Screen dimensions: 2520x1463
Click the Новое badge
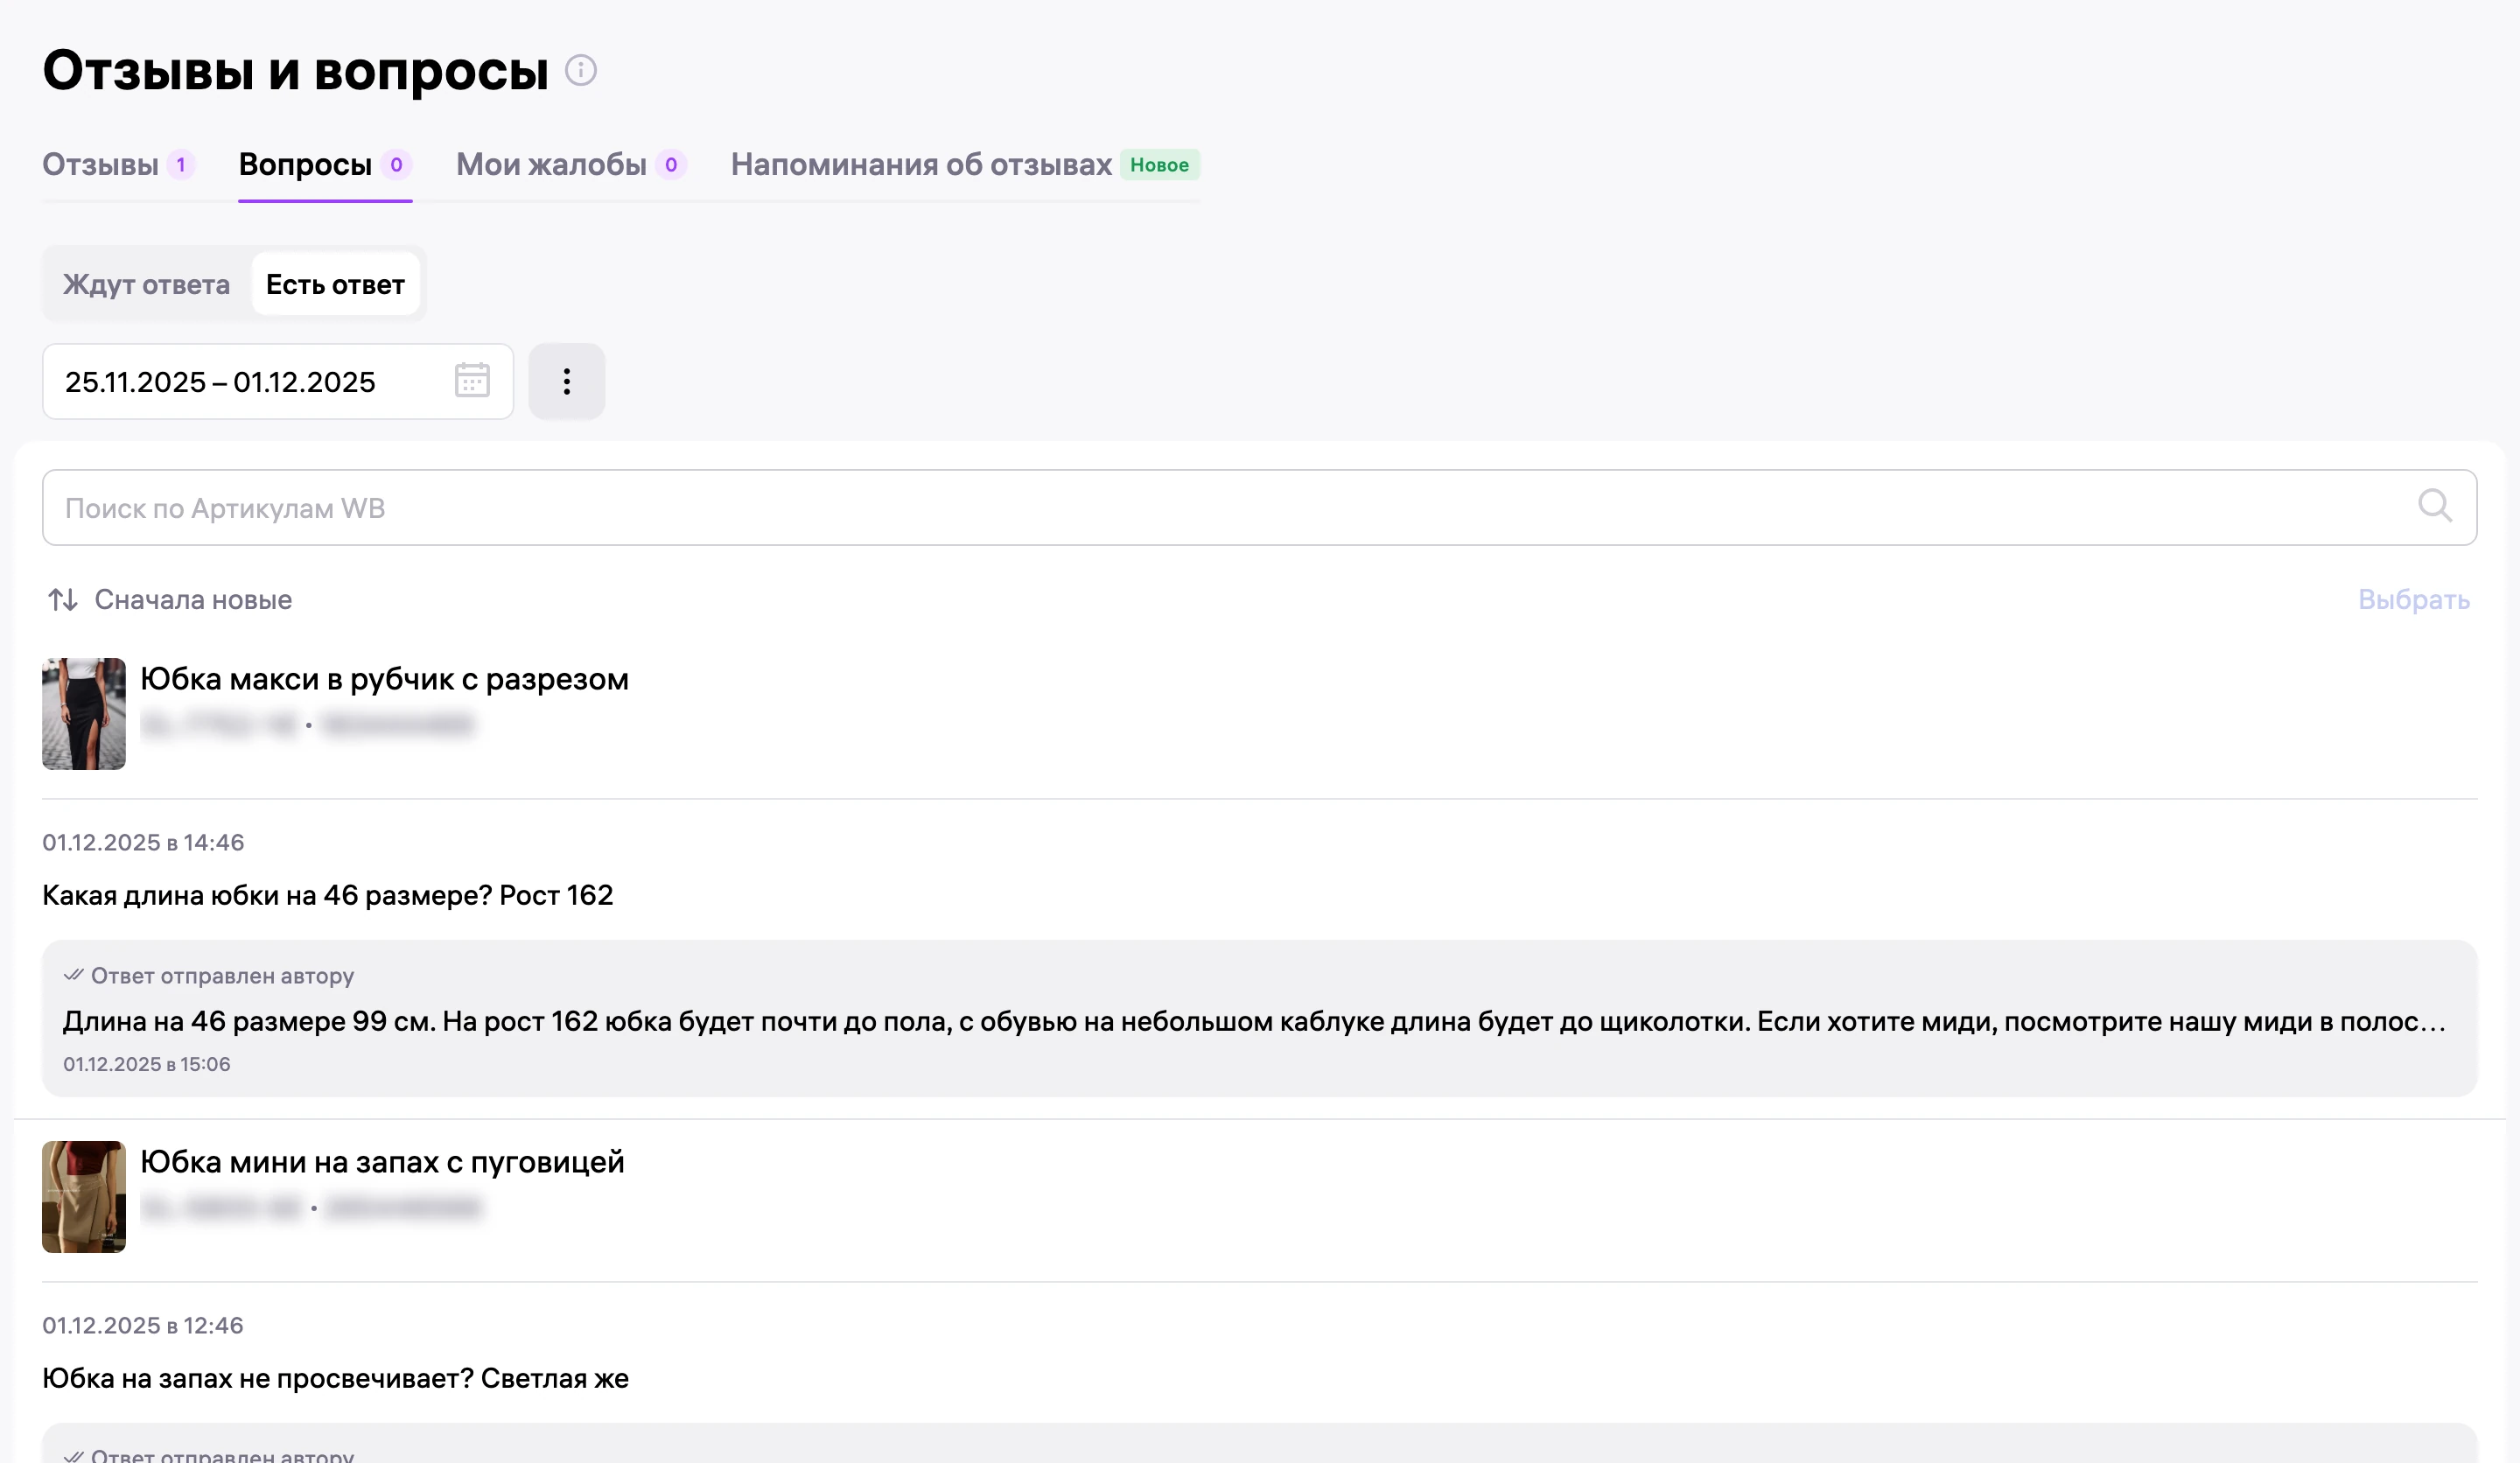1159,165
